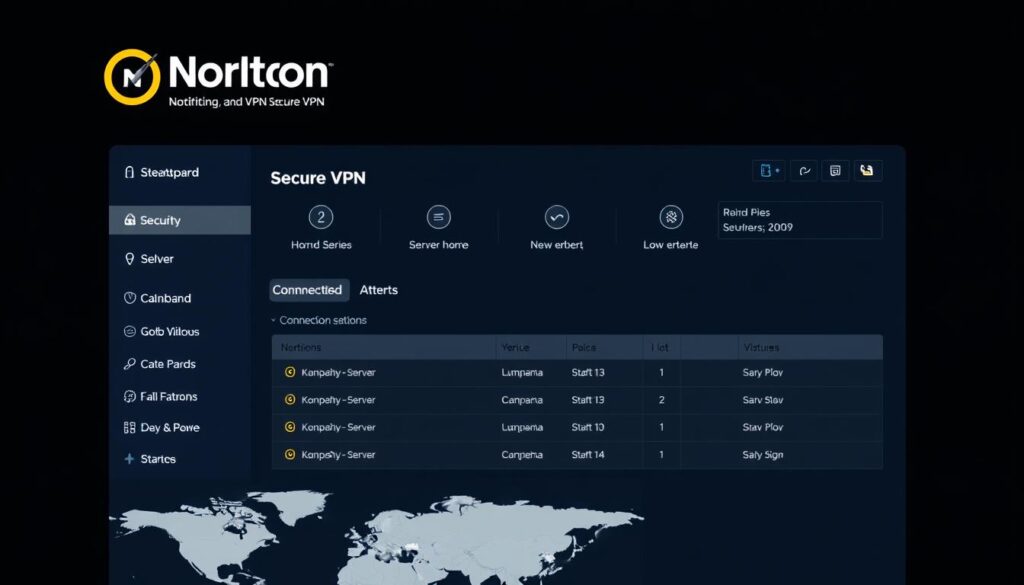The image size is (1024, 585).
Task: Select Konpahy-Server in the Sary Plov row
Action: [x=338, y=372]
